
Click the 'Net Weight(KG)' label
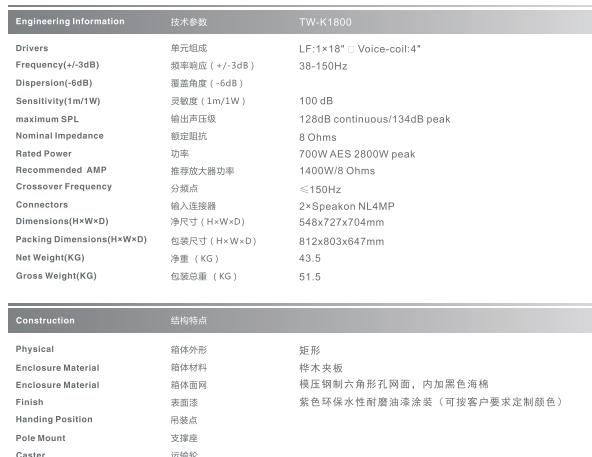(50, 258)
